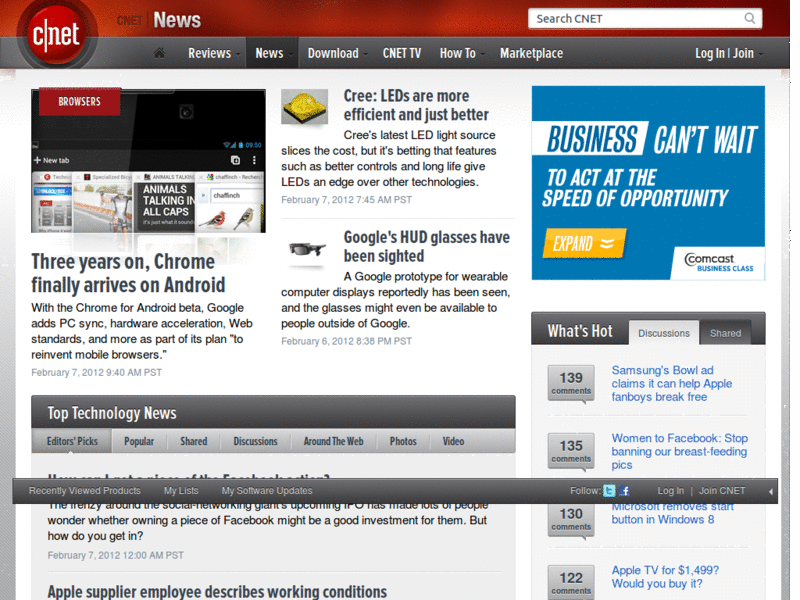Go to CNET TV
This screenshot has width=800, height=600.
(x=402, y=53)
